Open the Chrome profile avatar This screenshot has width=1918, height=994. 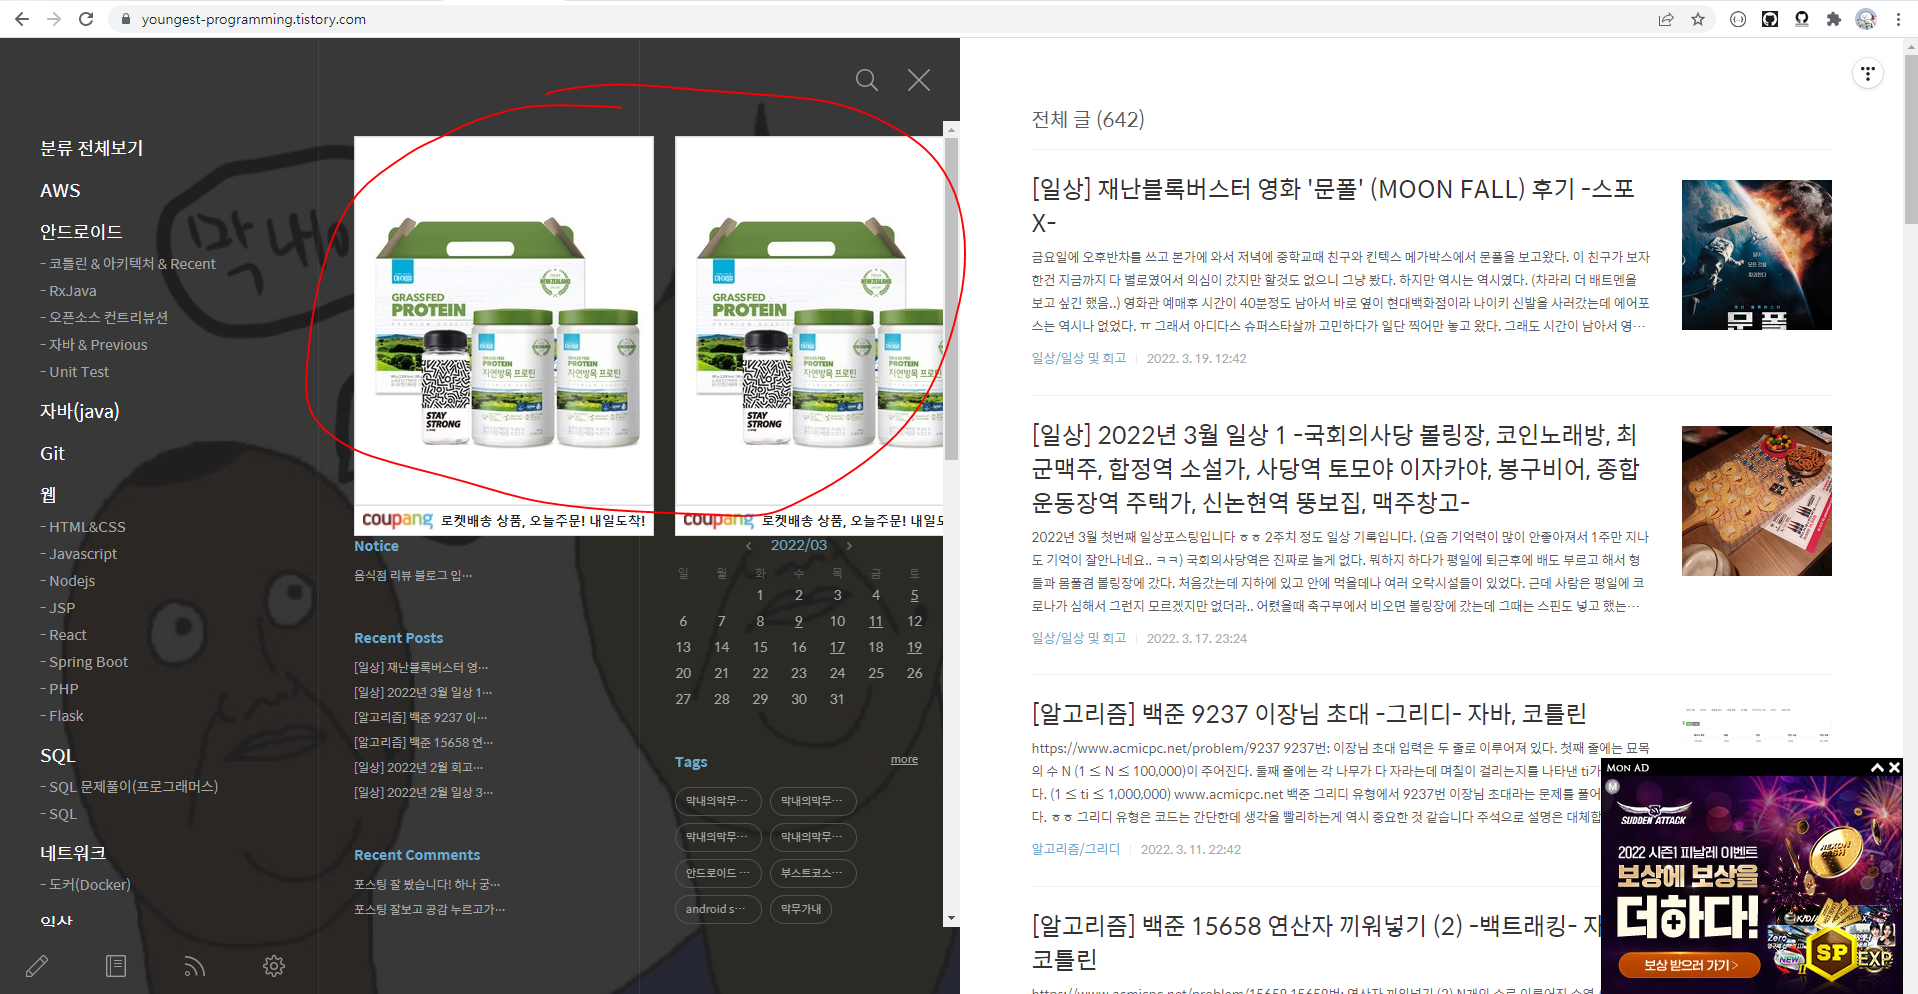1866,19
